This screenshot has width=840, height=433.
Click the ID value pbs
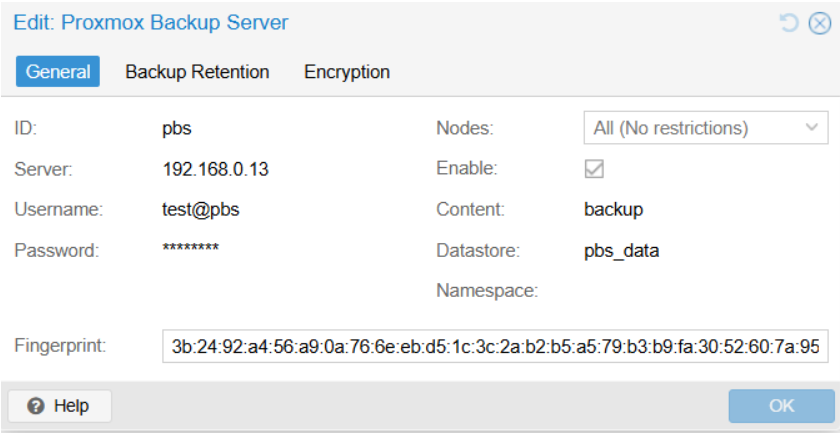click(177, 129)
